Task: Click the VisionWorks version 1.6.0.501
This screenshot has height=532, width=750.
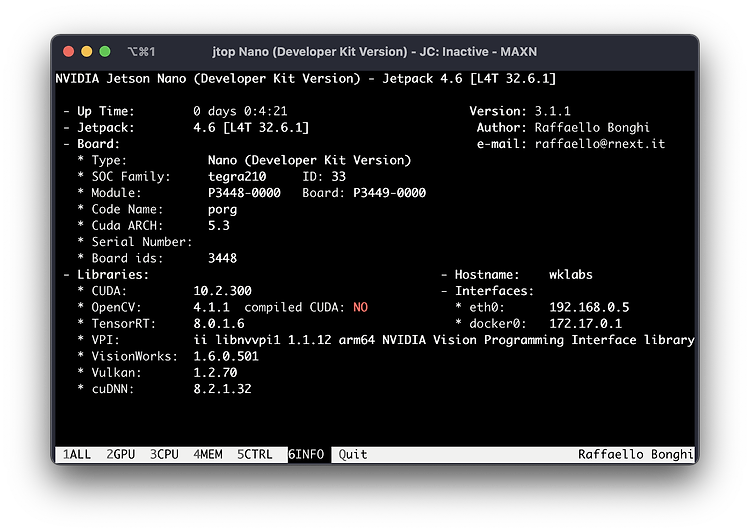Action: pos(226,356)
